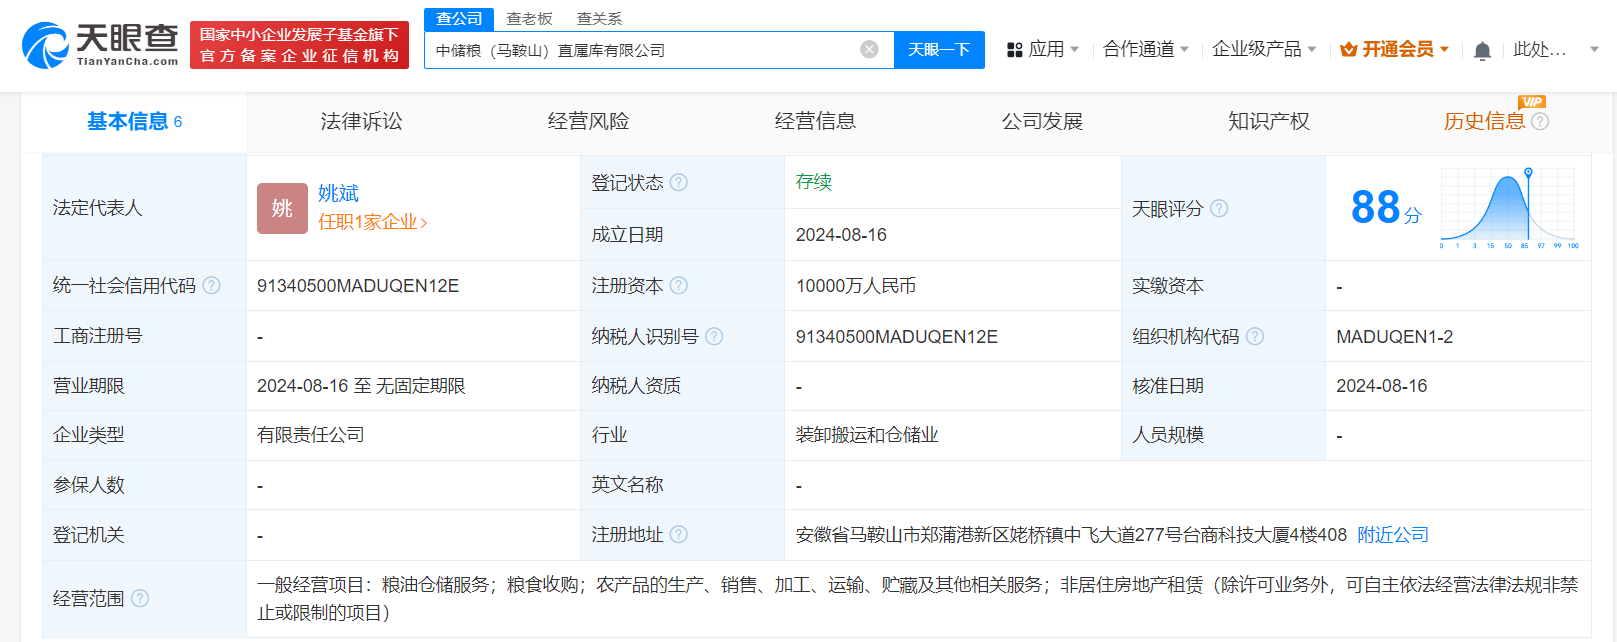Viewport: 1617px width, 642px height.
Task: Click 2024-08-16 至 无固定期限 value
Action: (x=361, y=386)
